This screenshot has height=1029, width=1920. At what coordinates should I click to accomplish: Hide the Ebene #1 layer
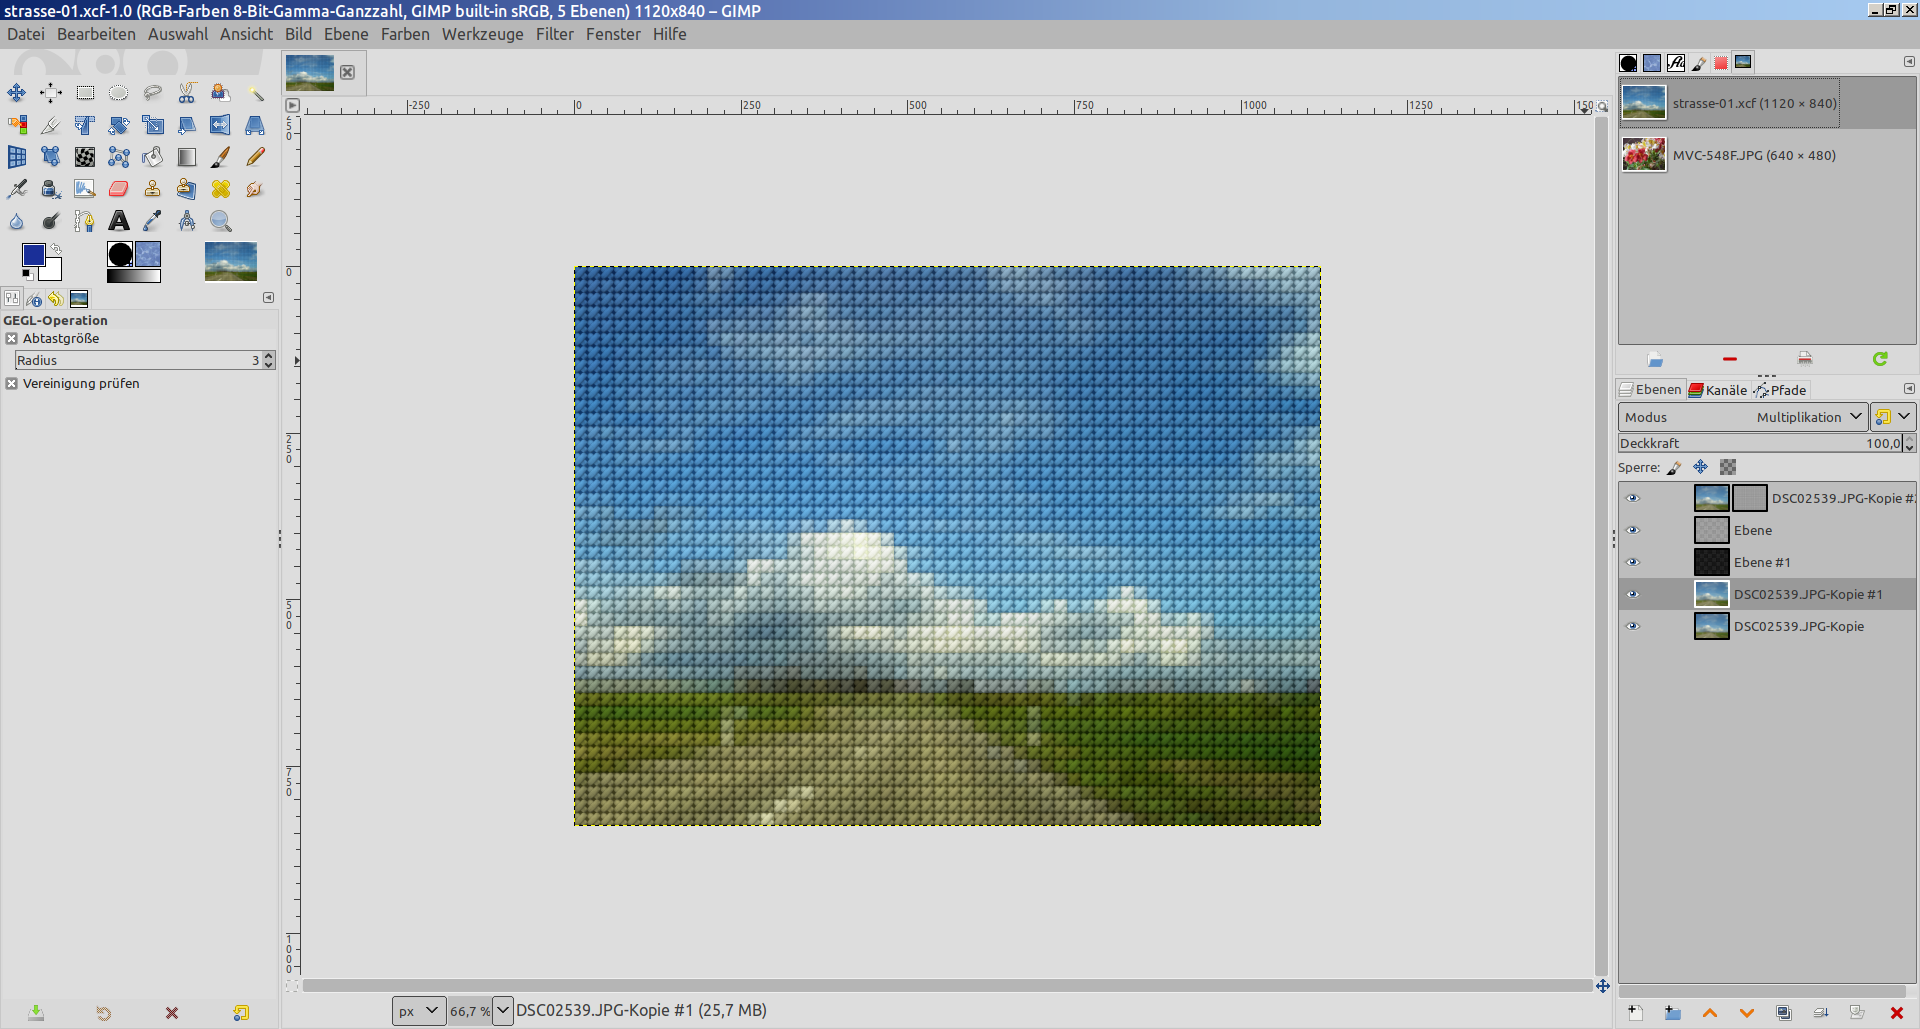1633,562
